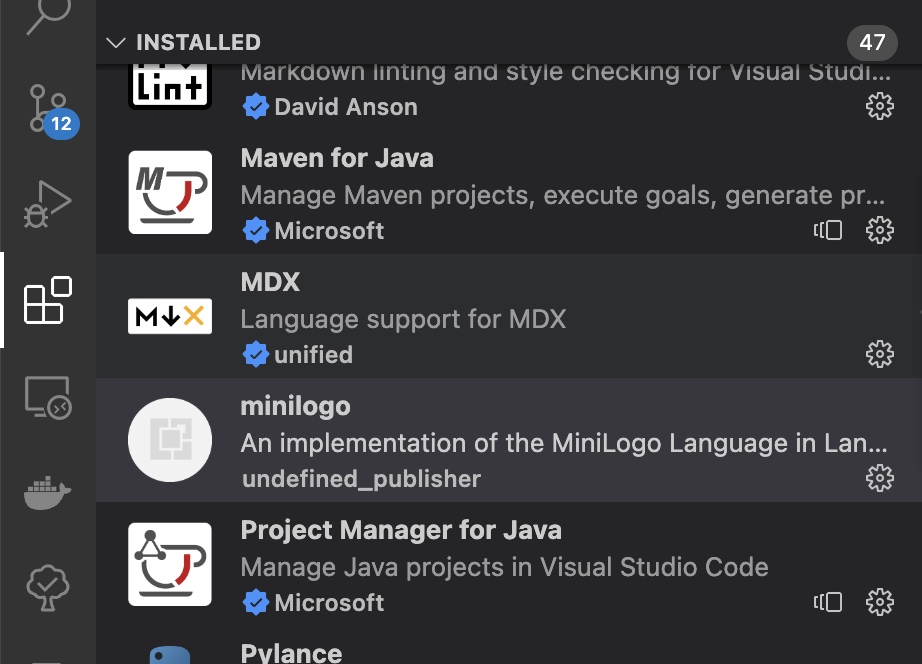Click the markdownlint extension gear icon
The height and width of the screenshot is (664, 922).
click(x=879, y=106)
